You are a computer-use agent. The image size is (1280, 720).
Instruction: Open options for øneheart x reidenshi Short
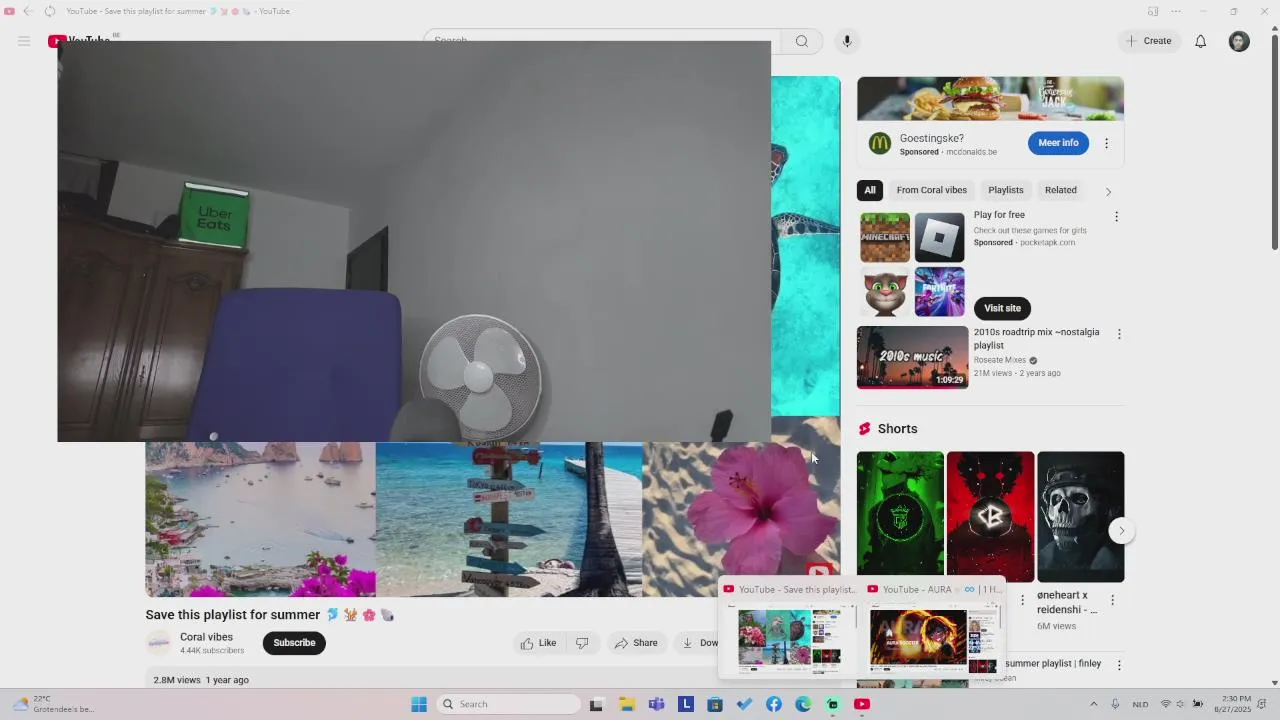(x=1112, y=600)
